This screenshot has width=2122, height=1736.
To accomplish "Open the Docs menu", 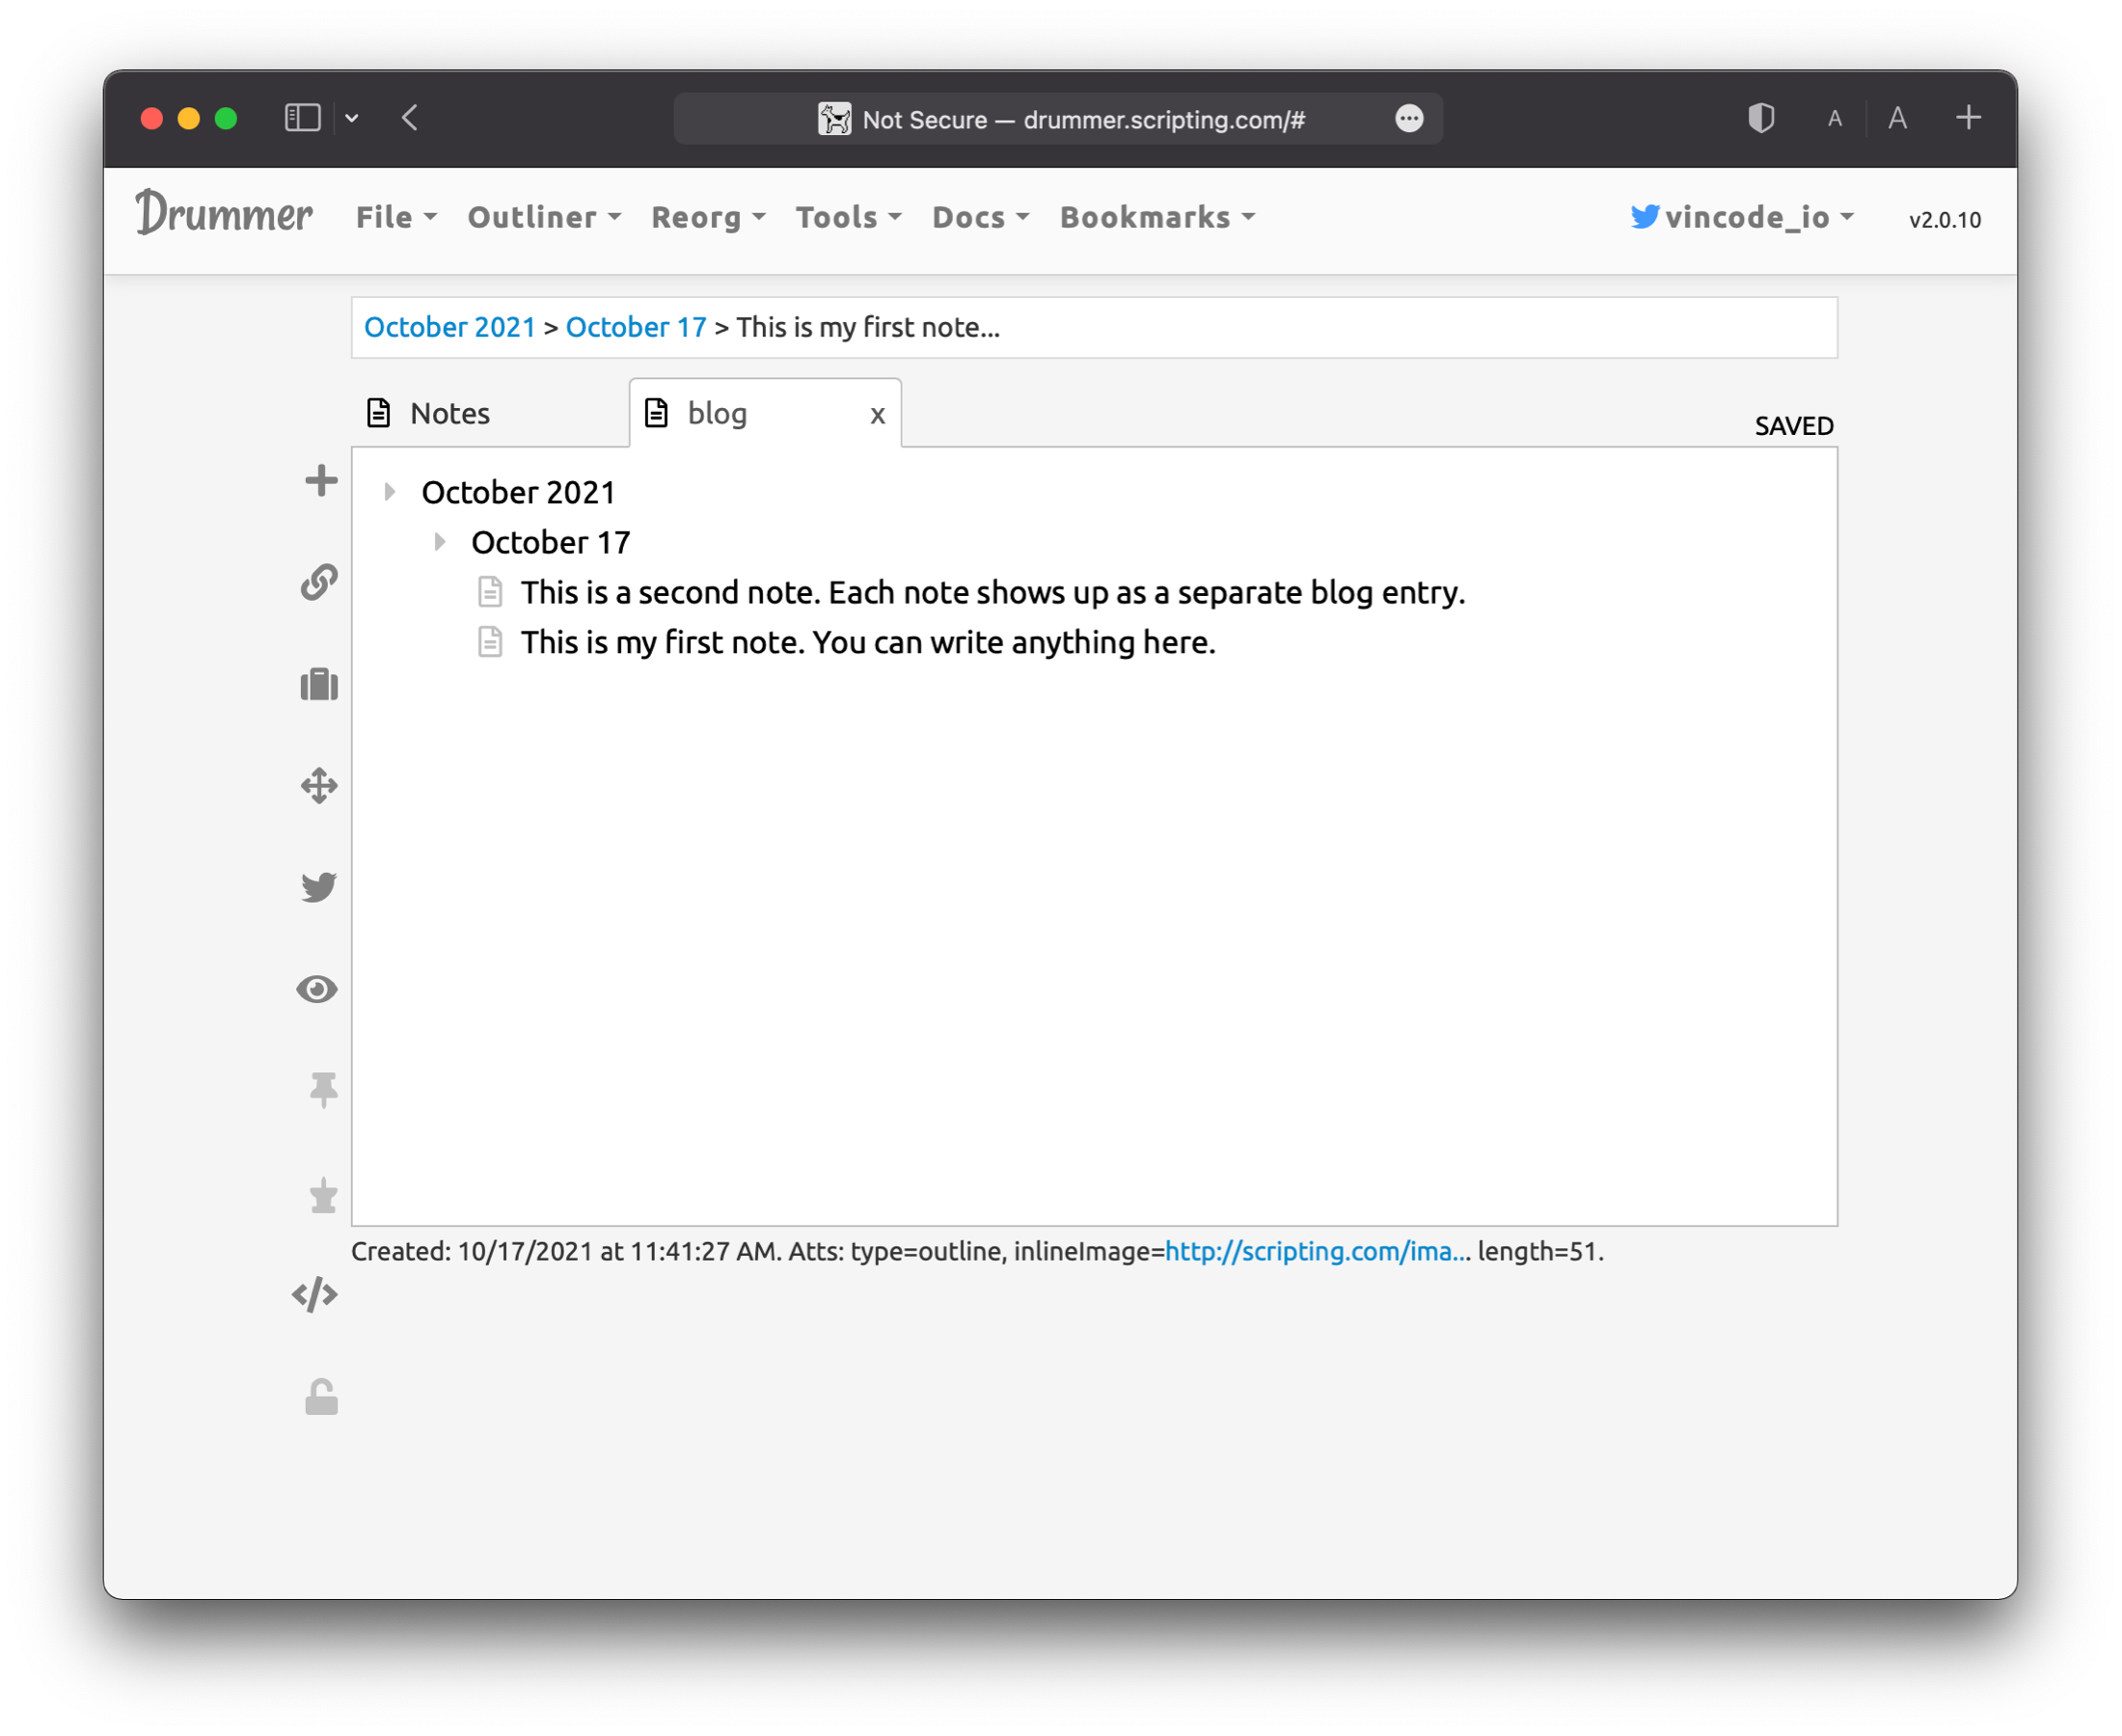I will [x=980, y=217].
